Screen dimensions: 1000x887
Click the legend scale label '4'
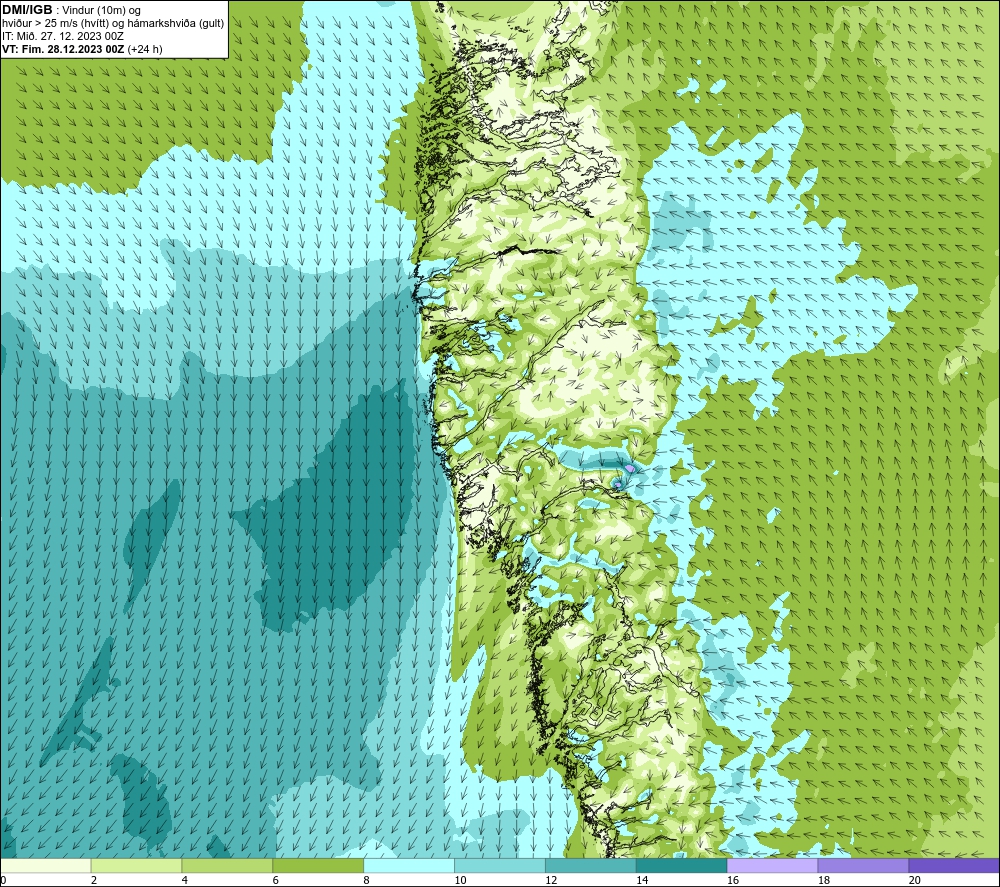pyautogui.click(x=184, y=880)
